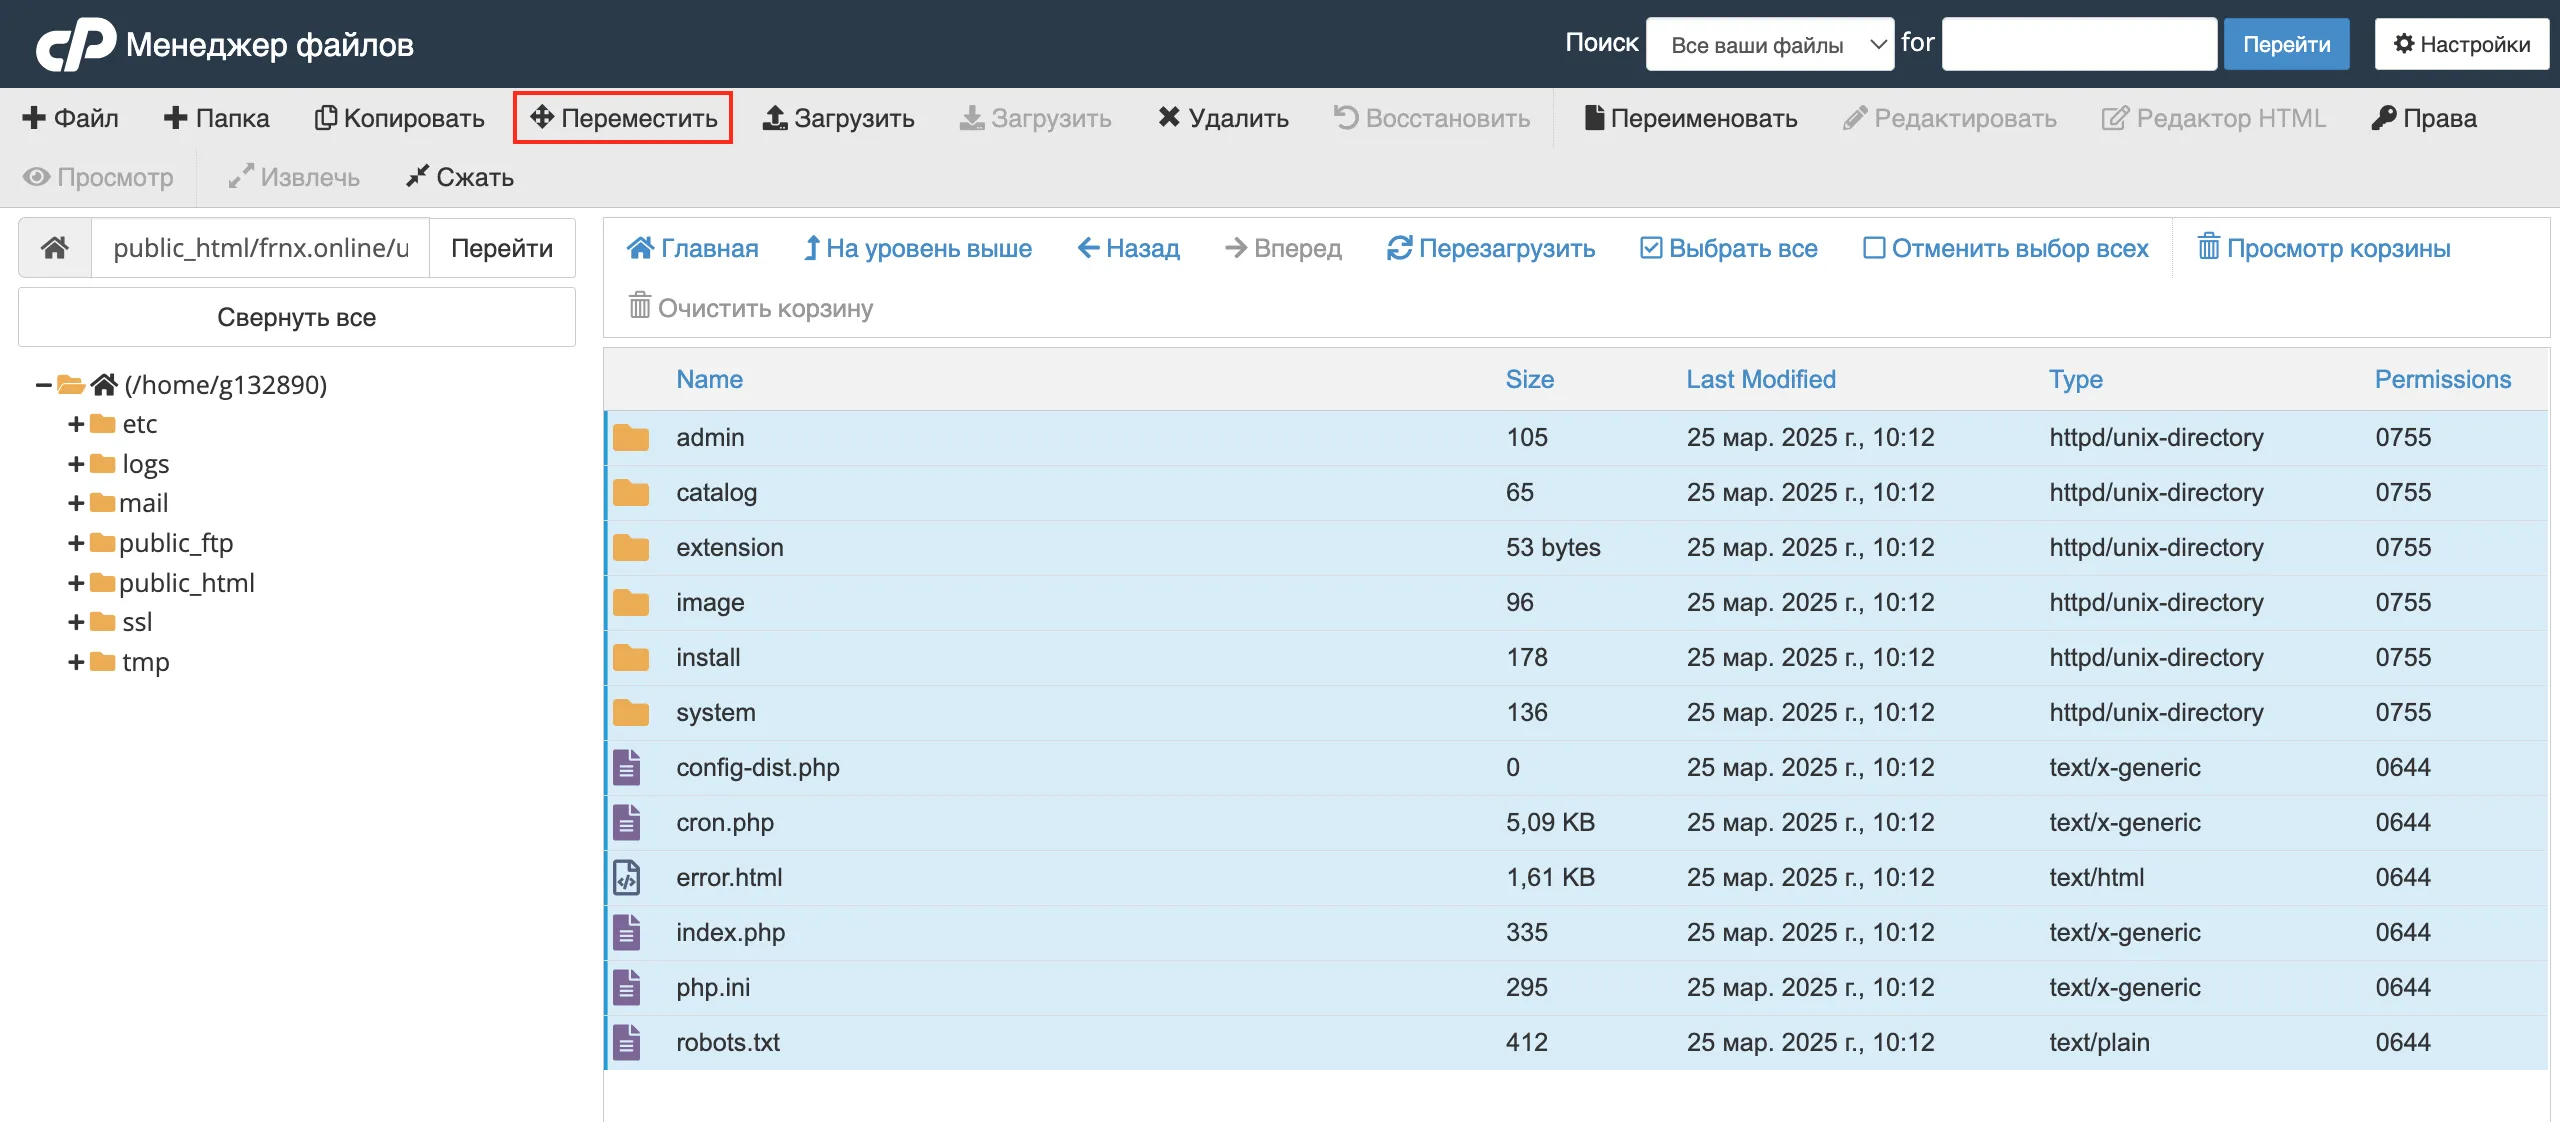Screen dimensions: 2560x1122
Task: Click the active Загрузить upload button
Action: click(839, 118)
